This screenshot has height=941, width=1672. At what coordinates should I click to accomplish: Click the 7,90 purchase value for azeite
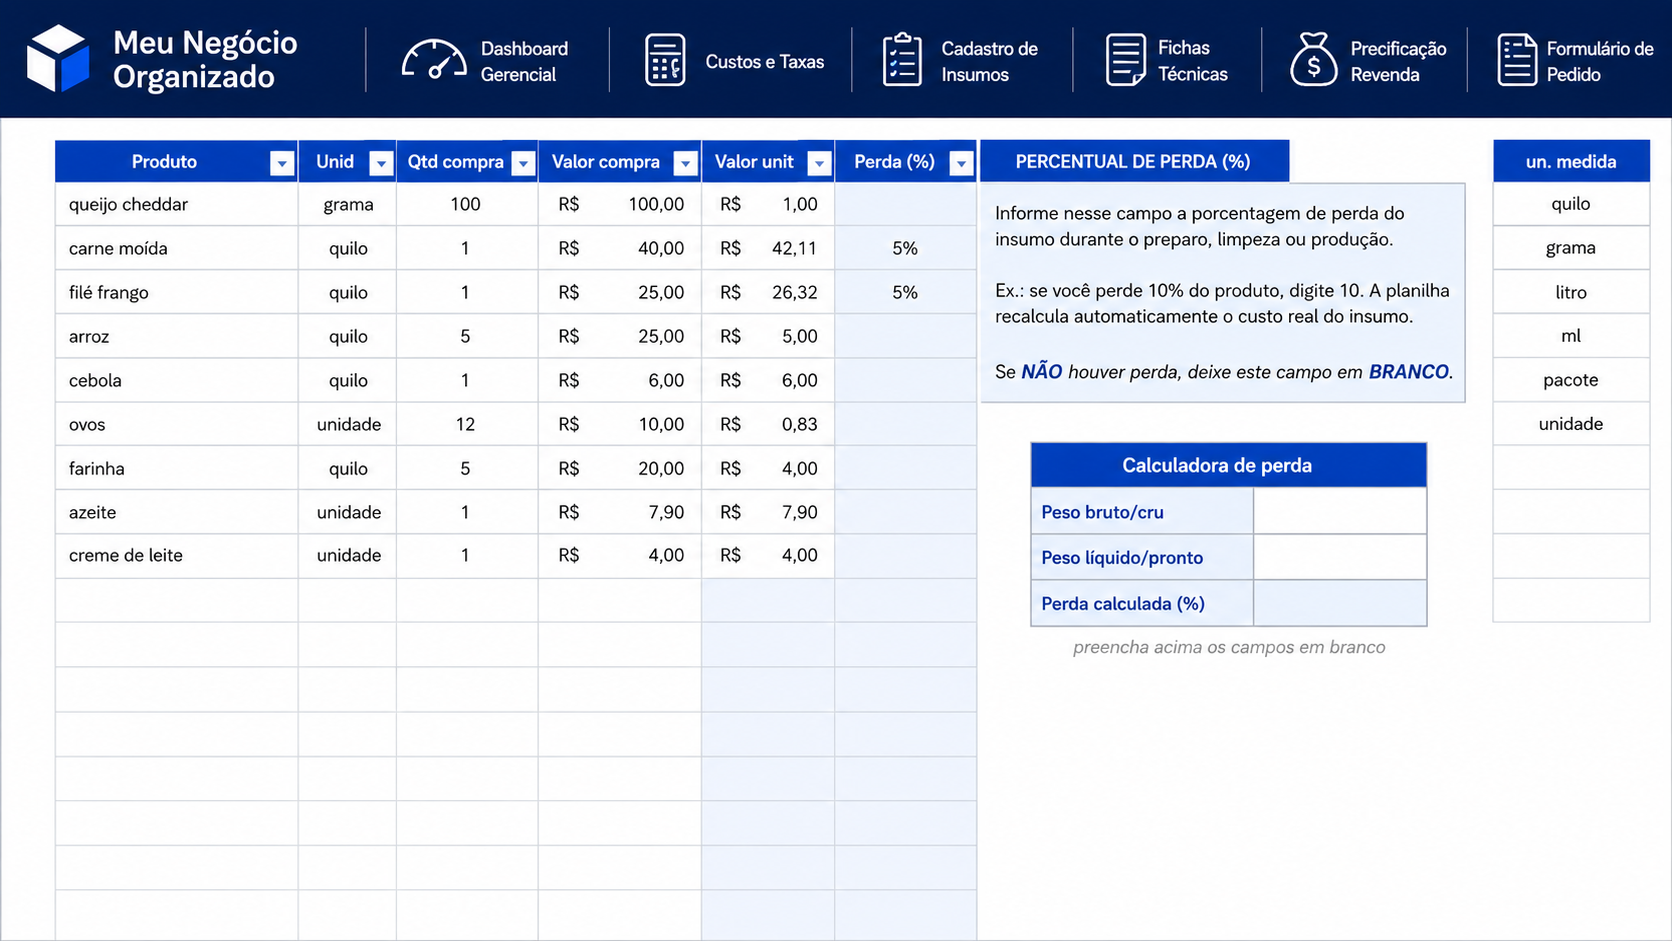point(620,512)
